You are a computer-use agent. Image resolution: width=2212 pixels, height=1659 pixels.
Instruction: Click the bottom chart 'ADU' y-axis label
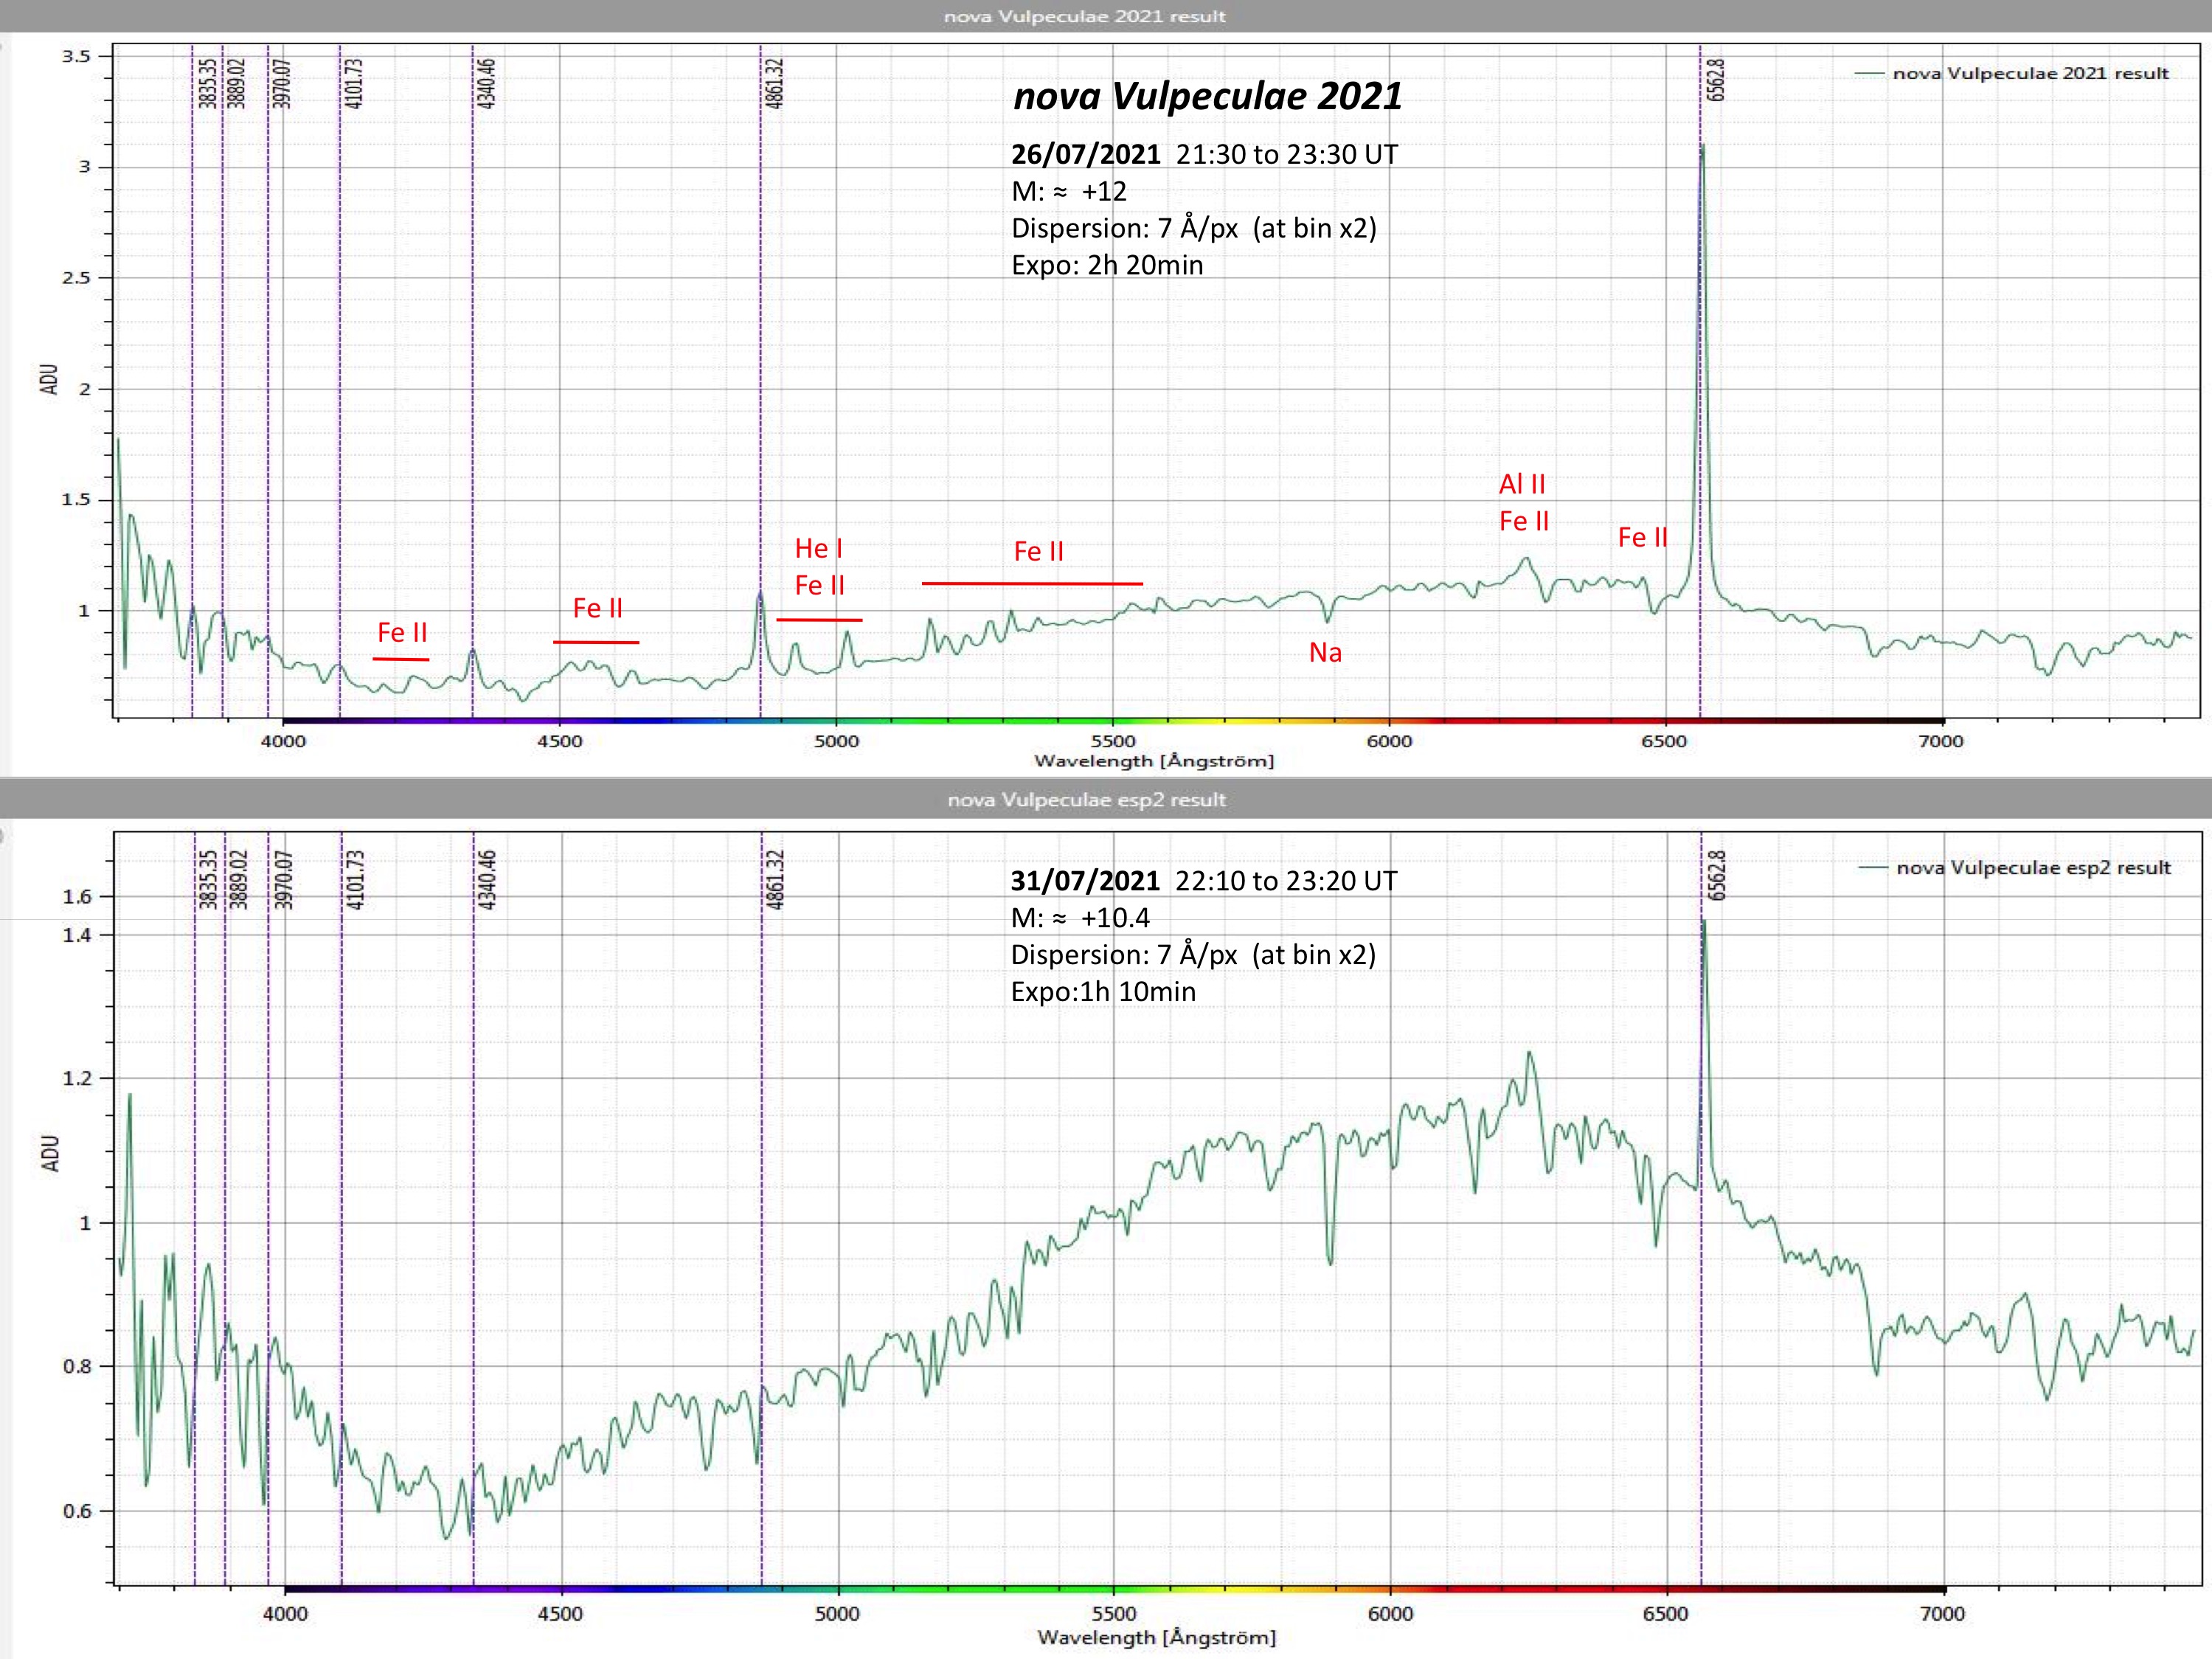[50, 1153]
